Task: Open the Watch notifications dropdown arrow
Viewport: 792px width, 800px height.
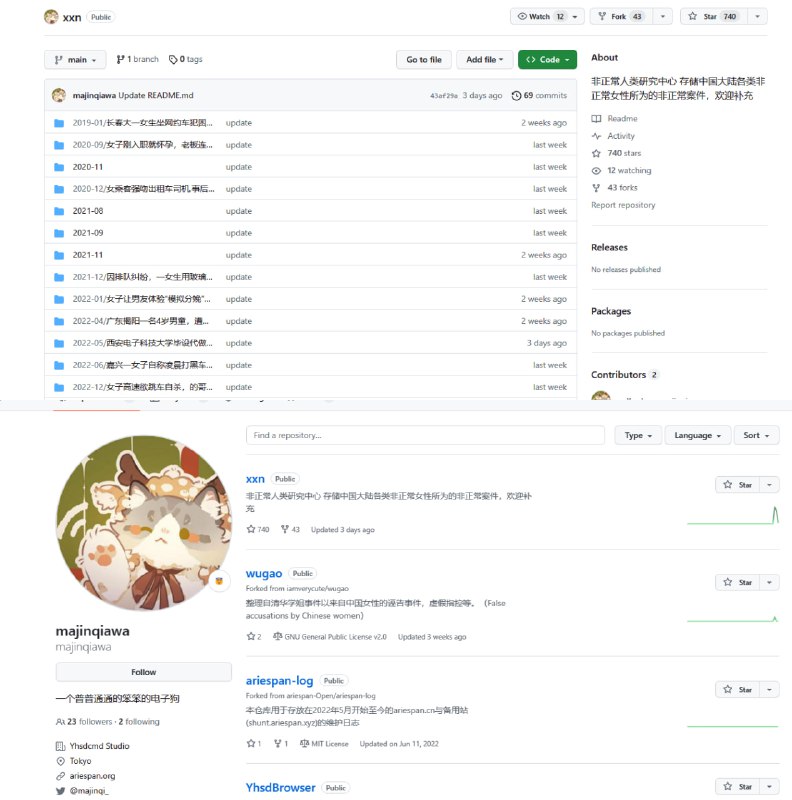Action: pos(575,16)
